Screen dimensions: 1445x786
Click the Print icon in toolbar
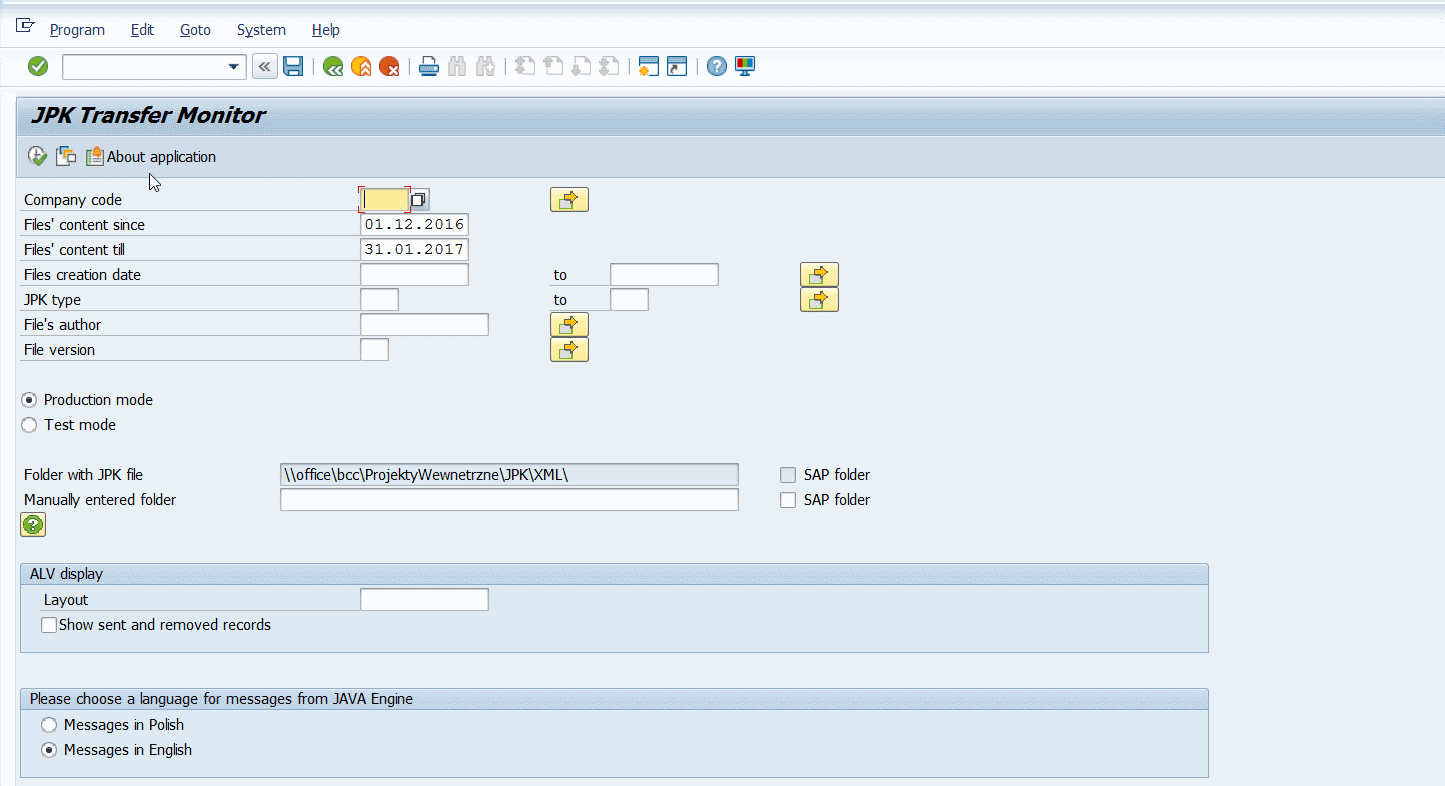click(429, 67)
